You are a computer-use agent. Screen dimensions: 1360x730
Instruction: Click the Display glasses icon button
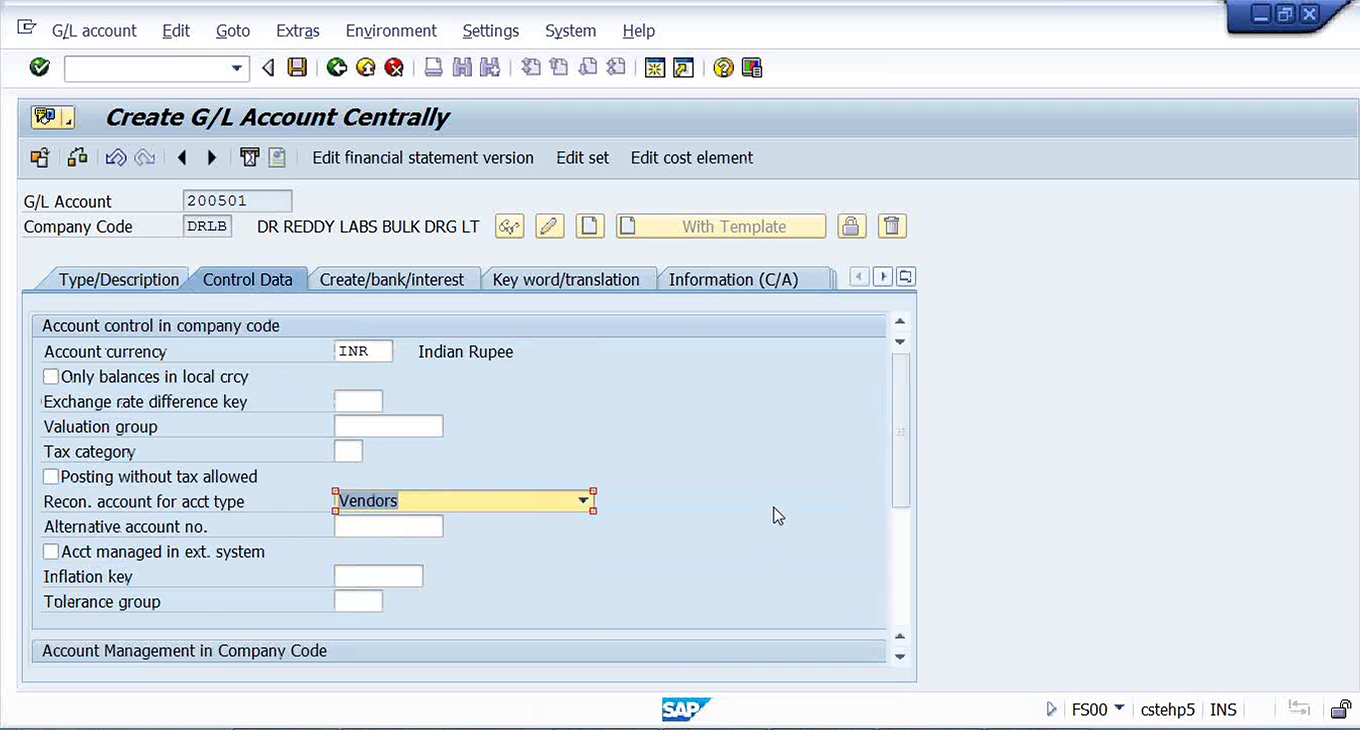coord(510,226)
